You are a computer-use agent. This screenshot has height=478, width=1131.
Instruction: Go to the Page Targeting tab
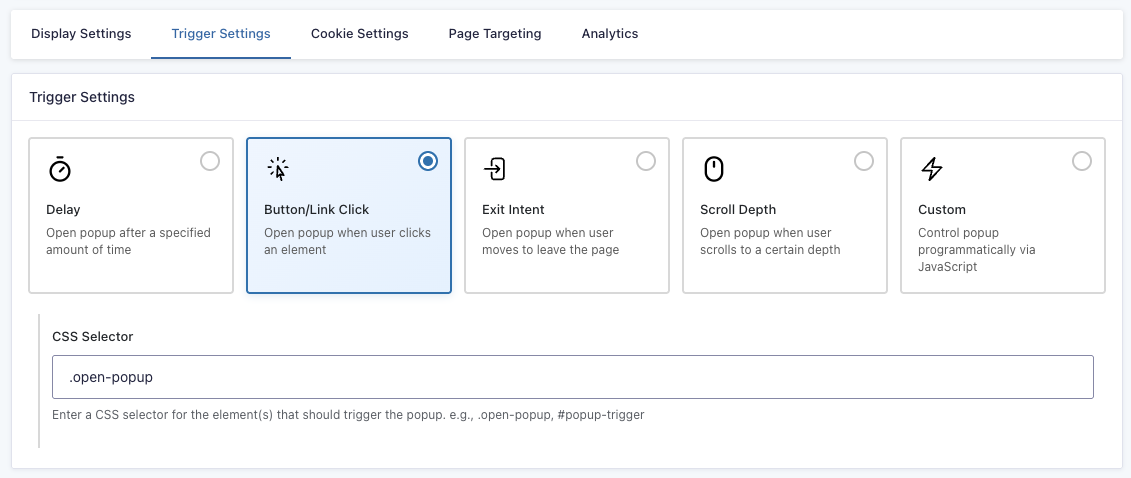coord(495,34)
